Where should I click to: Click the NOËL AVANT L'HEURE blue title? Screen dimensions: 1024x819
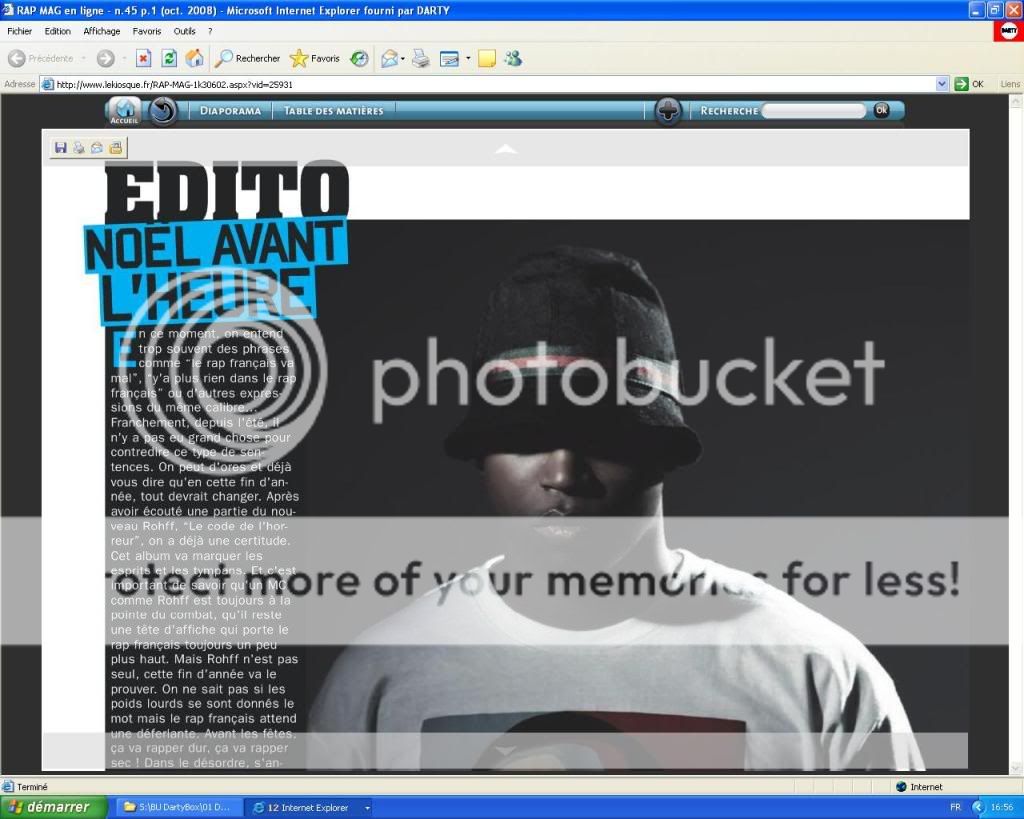(216, 270)
